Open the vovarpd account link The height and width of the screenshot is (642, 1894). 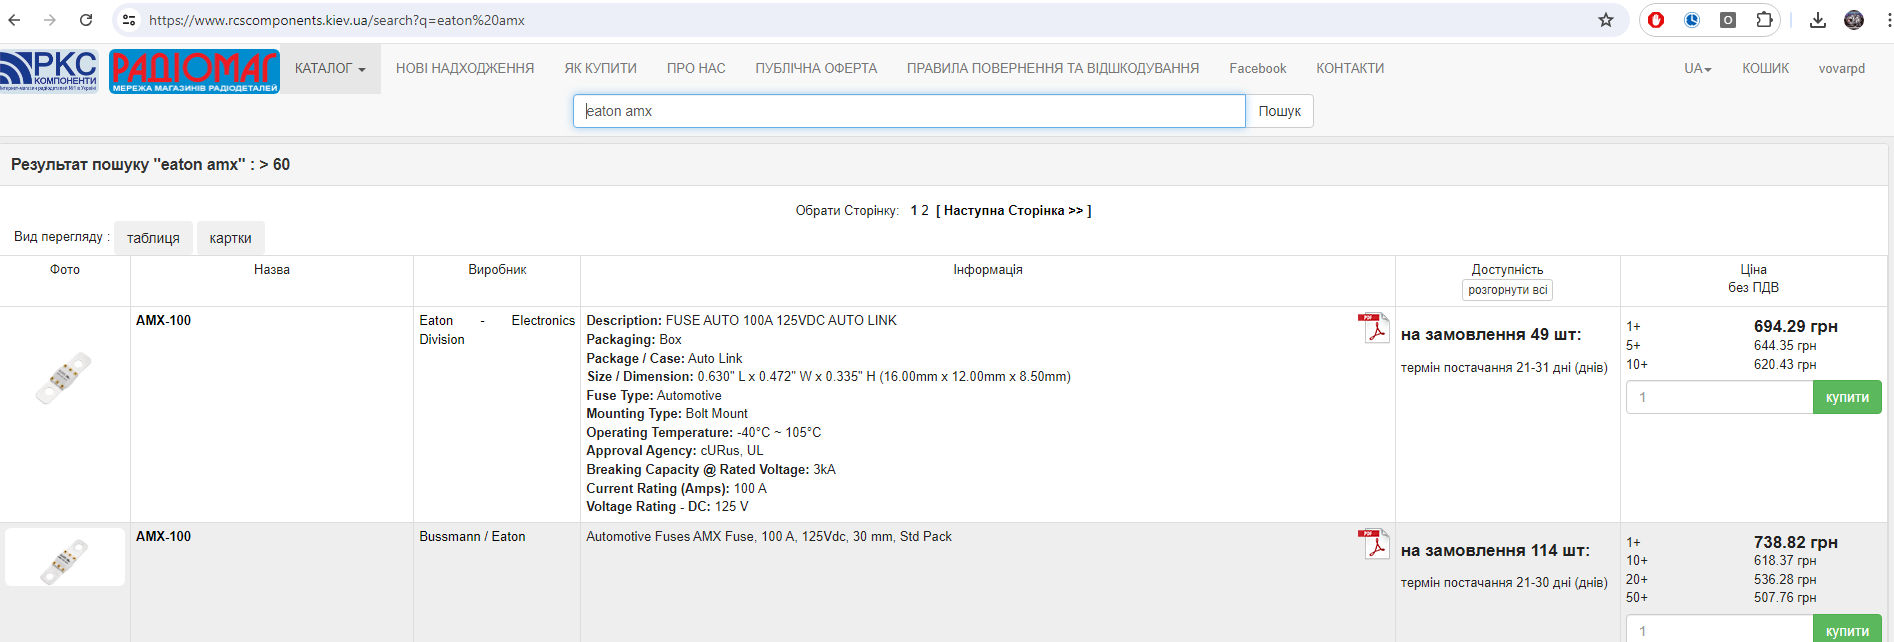click(x=1841, y=69)
